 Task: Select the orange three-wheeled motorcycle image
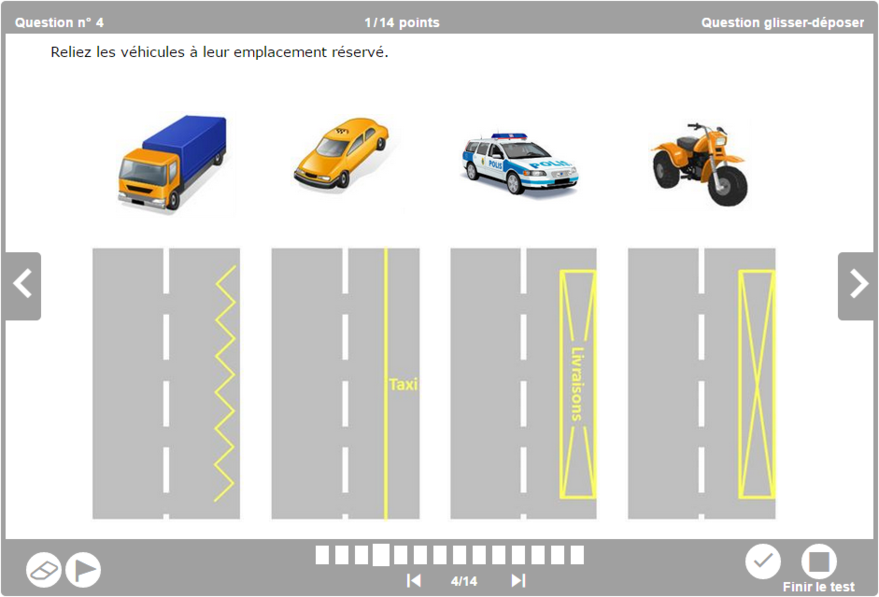[x=699, y=164]
